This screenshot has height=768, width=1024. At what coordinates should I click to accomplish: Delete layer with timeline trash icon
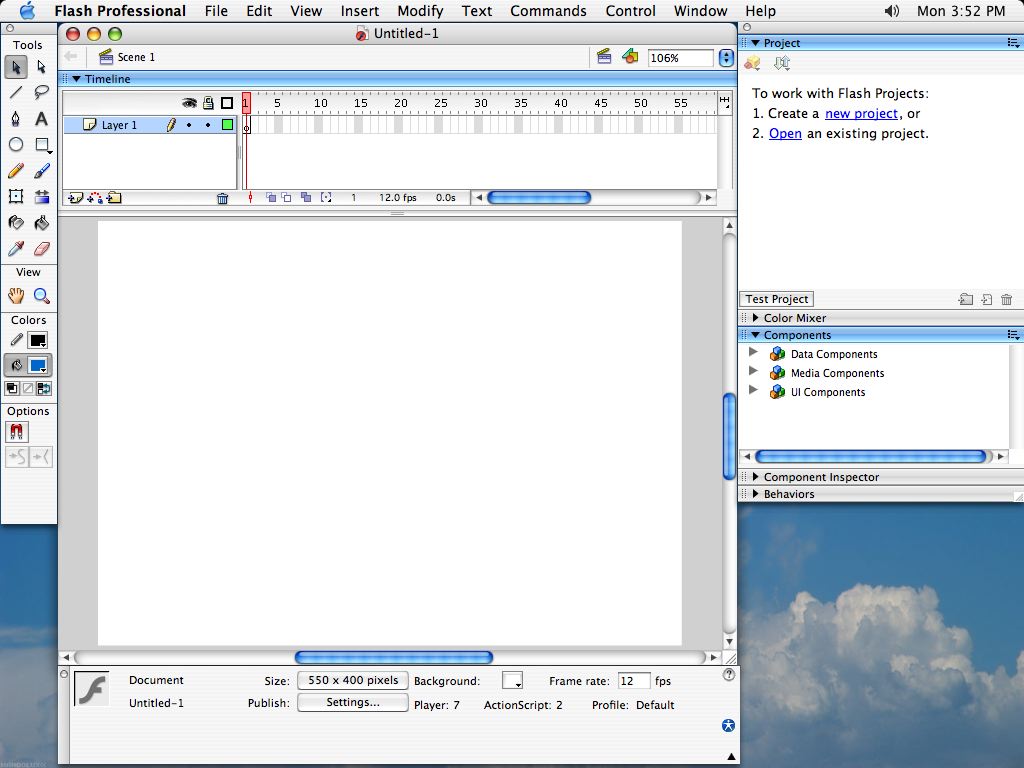tap(223, 198)
